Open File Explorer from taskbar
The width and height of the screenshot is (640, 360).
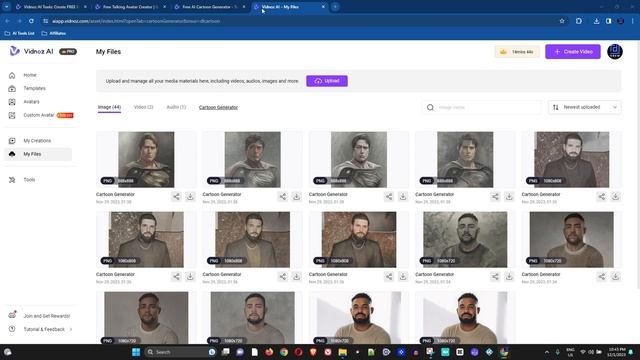(342, 352)
